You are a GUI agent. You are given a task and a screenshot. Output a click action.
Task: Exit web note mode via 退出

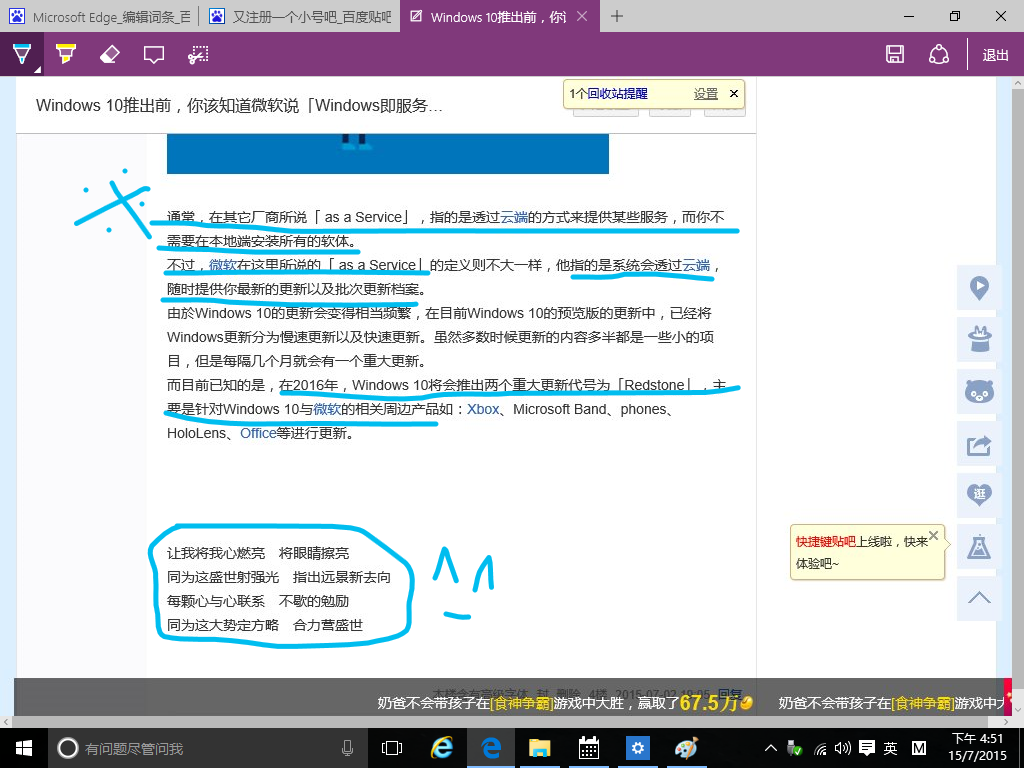(995, 55)
